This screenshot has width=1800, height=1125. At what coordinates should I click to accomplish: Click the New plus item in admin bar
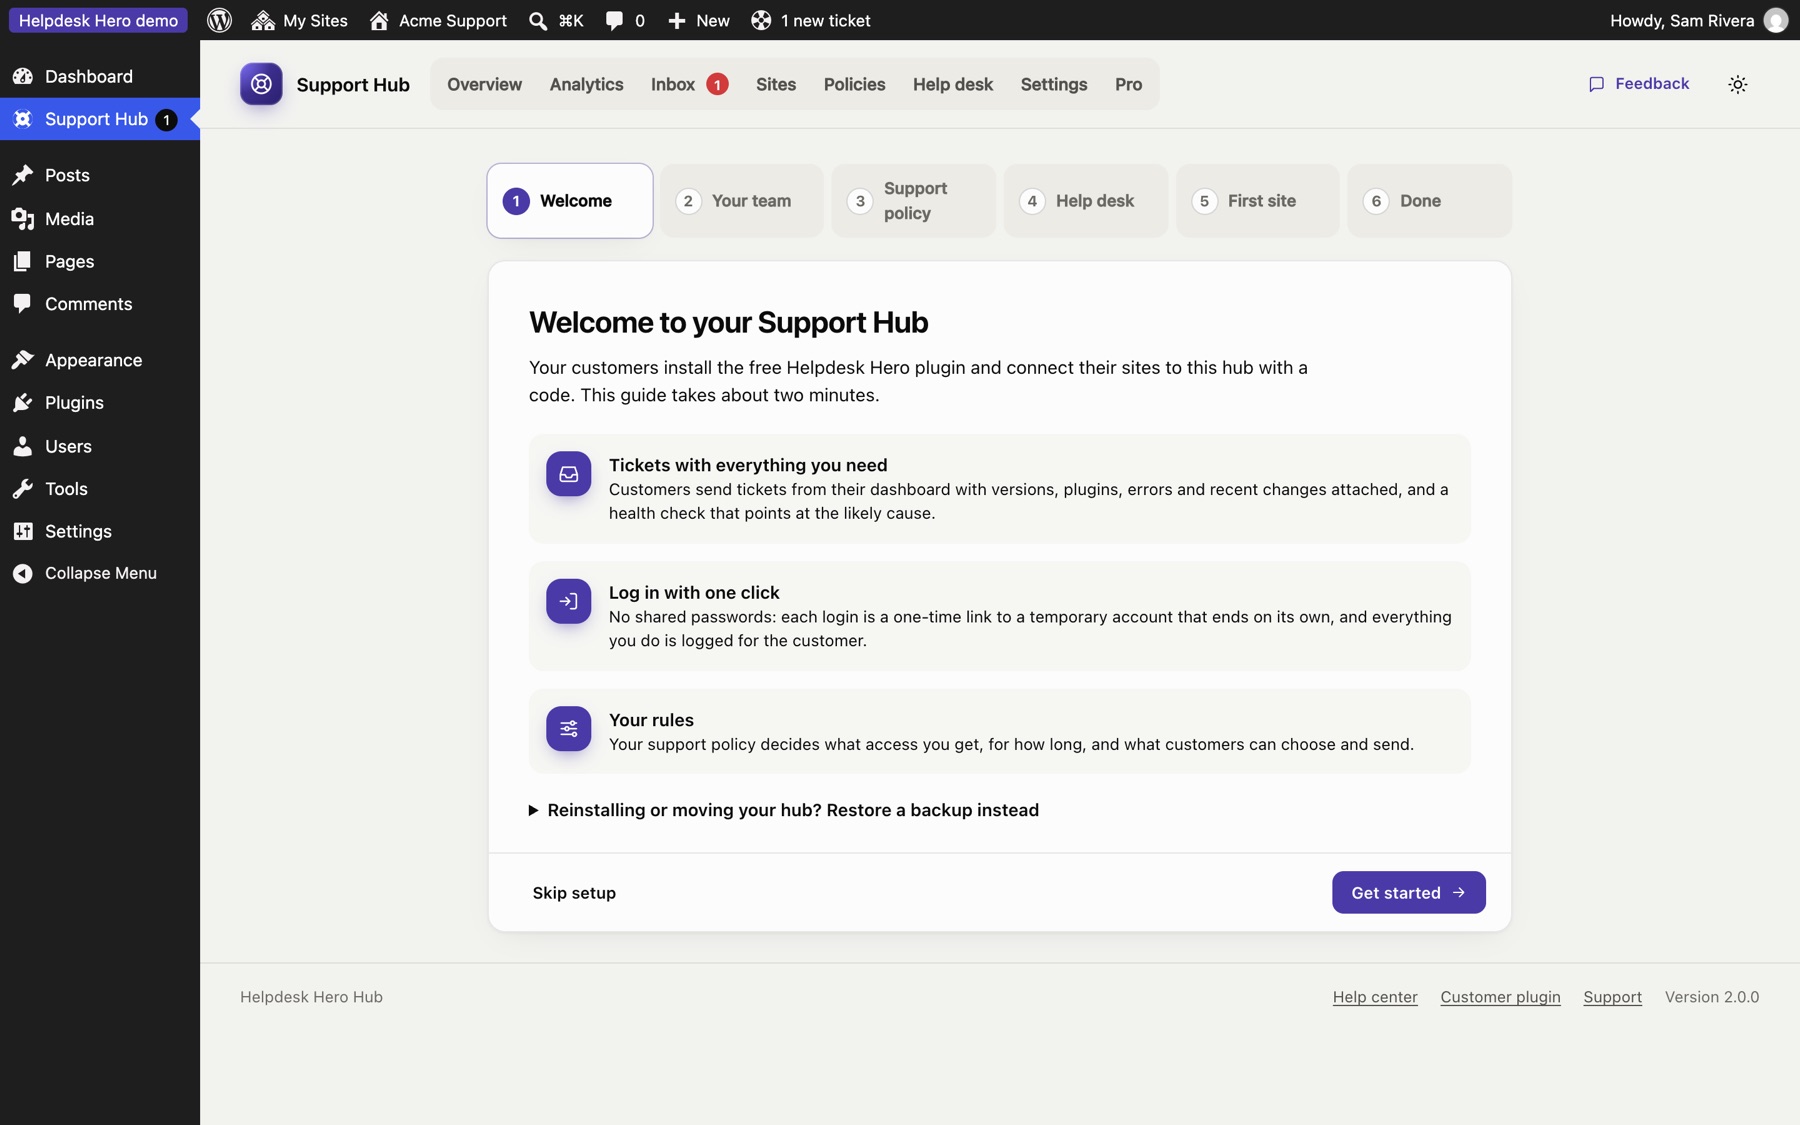coord(698,20)
